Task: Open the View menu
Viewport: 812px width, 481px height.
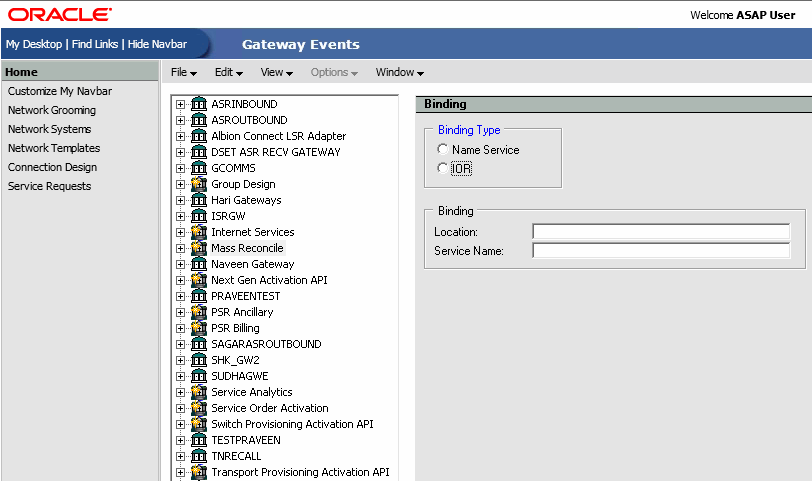Action: pyautogui.click(x=277, y=72)
